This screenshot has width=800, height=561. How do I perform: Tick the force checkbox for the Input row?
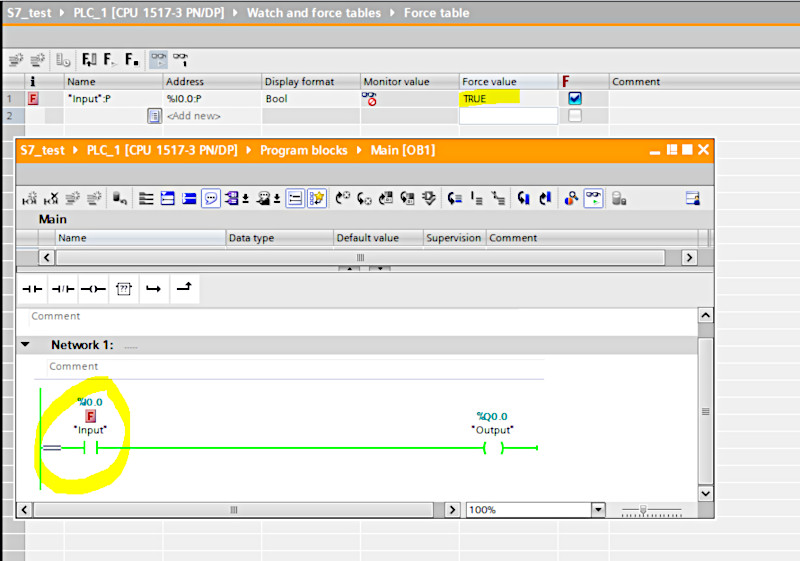(574, 98)
